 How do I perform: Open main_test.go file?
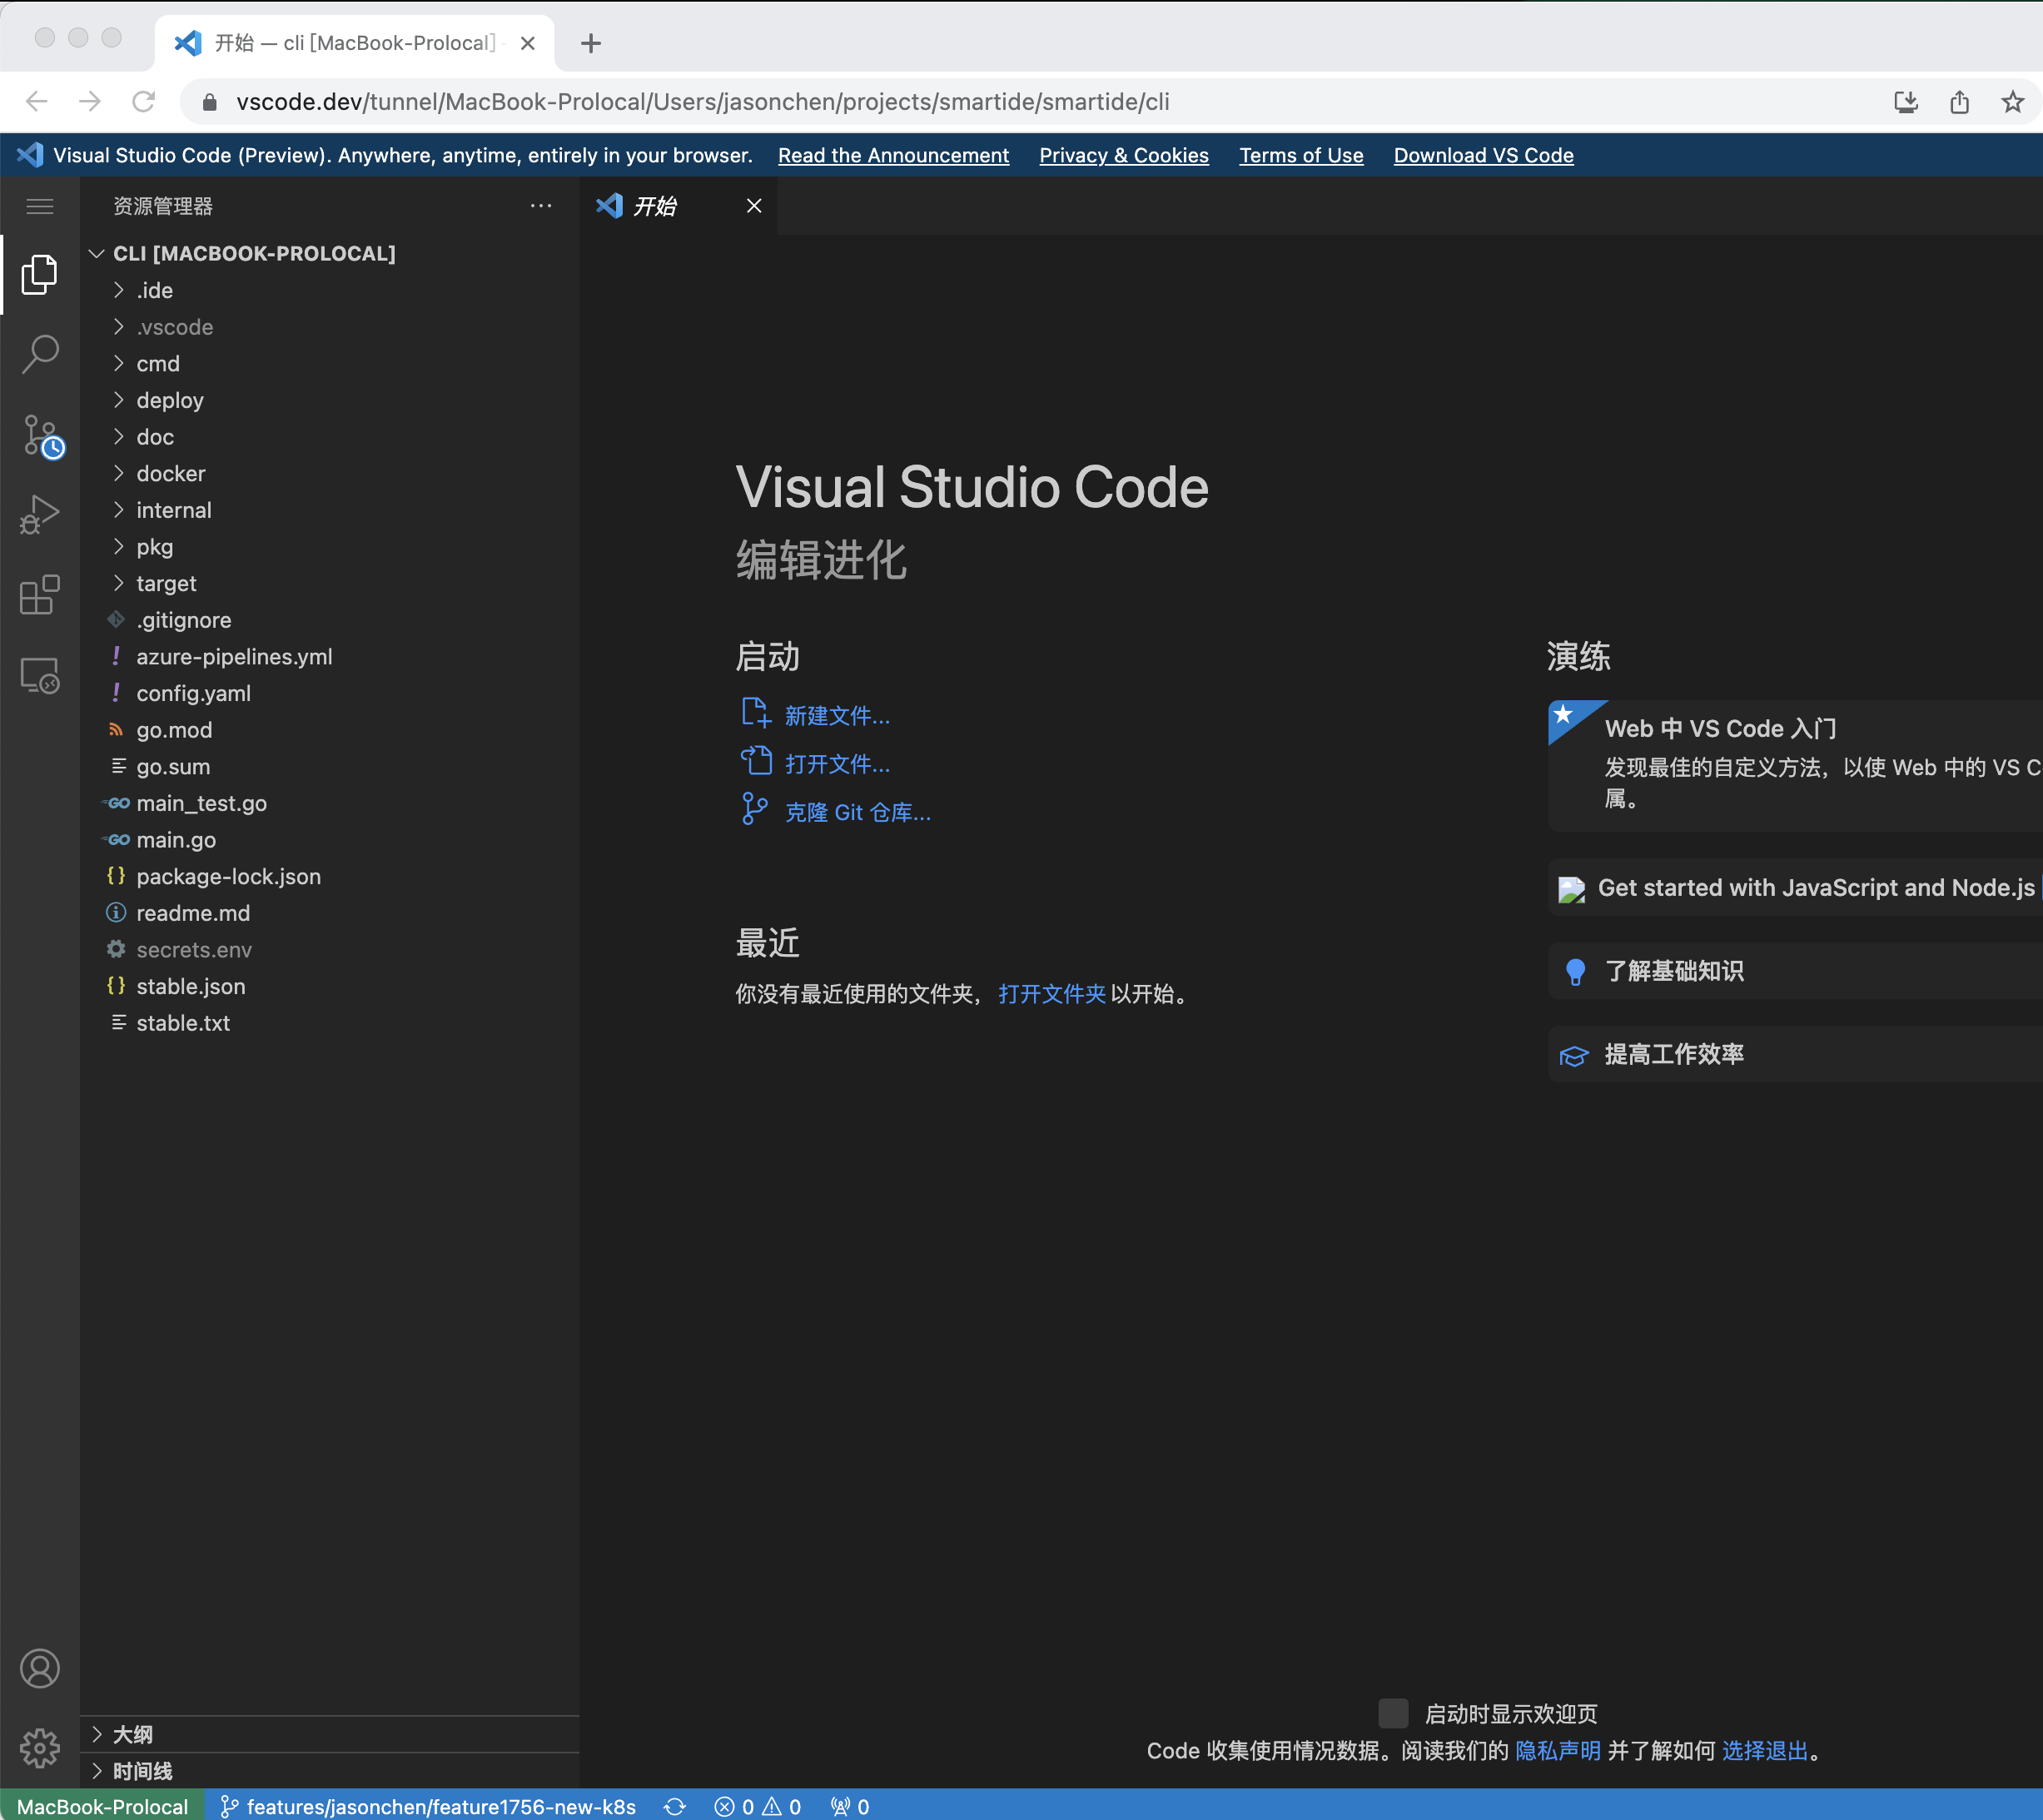329,803
